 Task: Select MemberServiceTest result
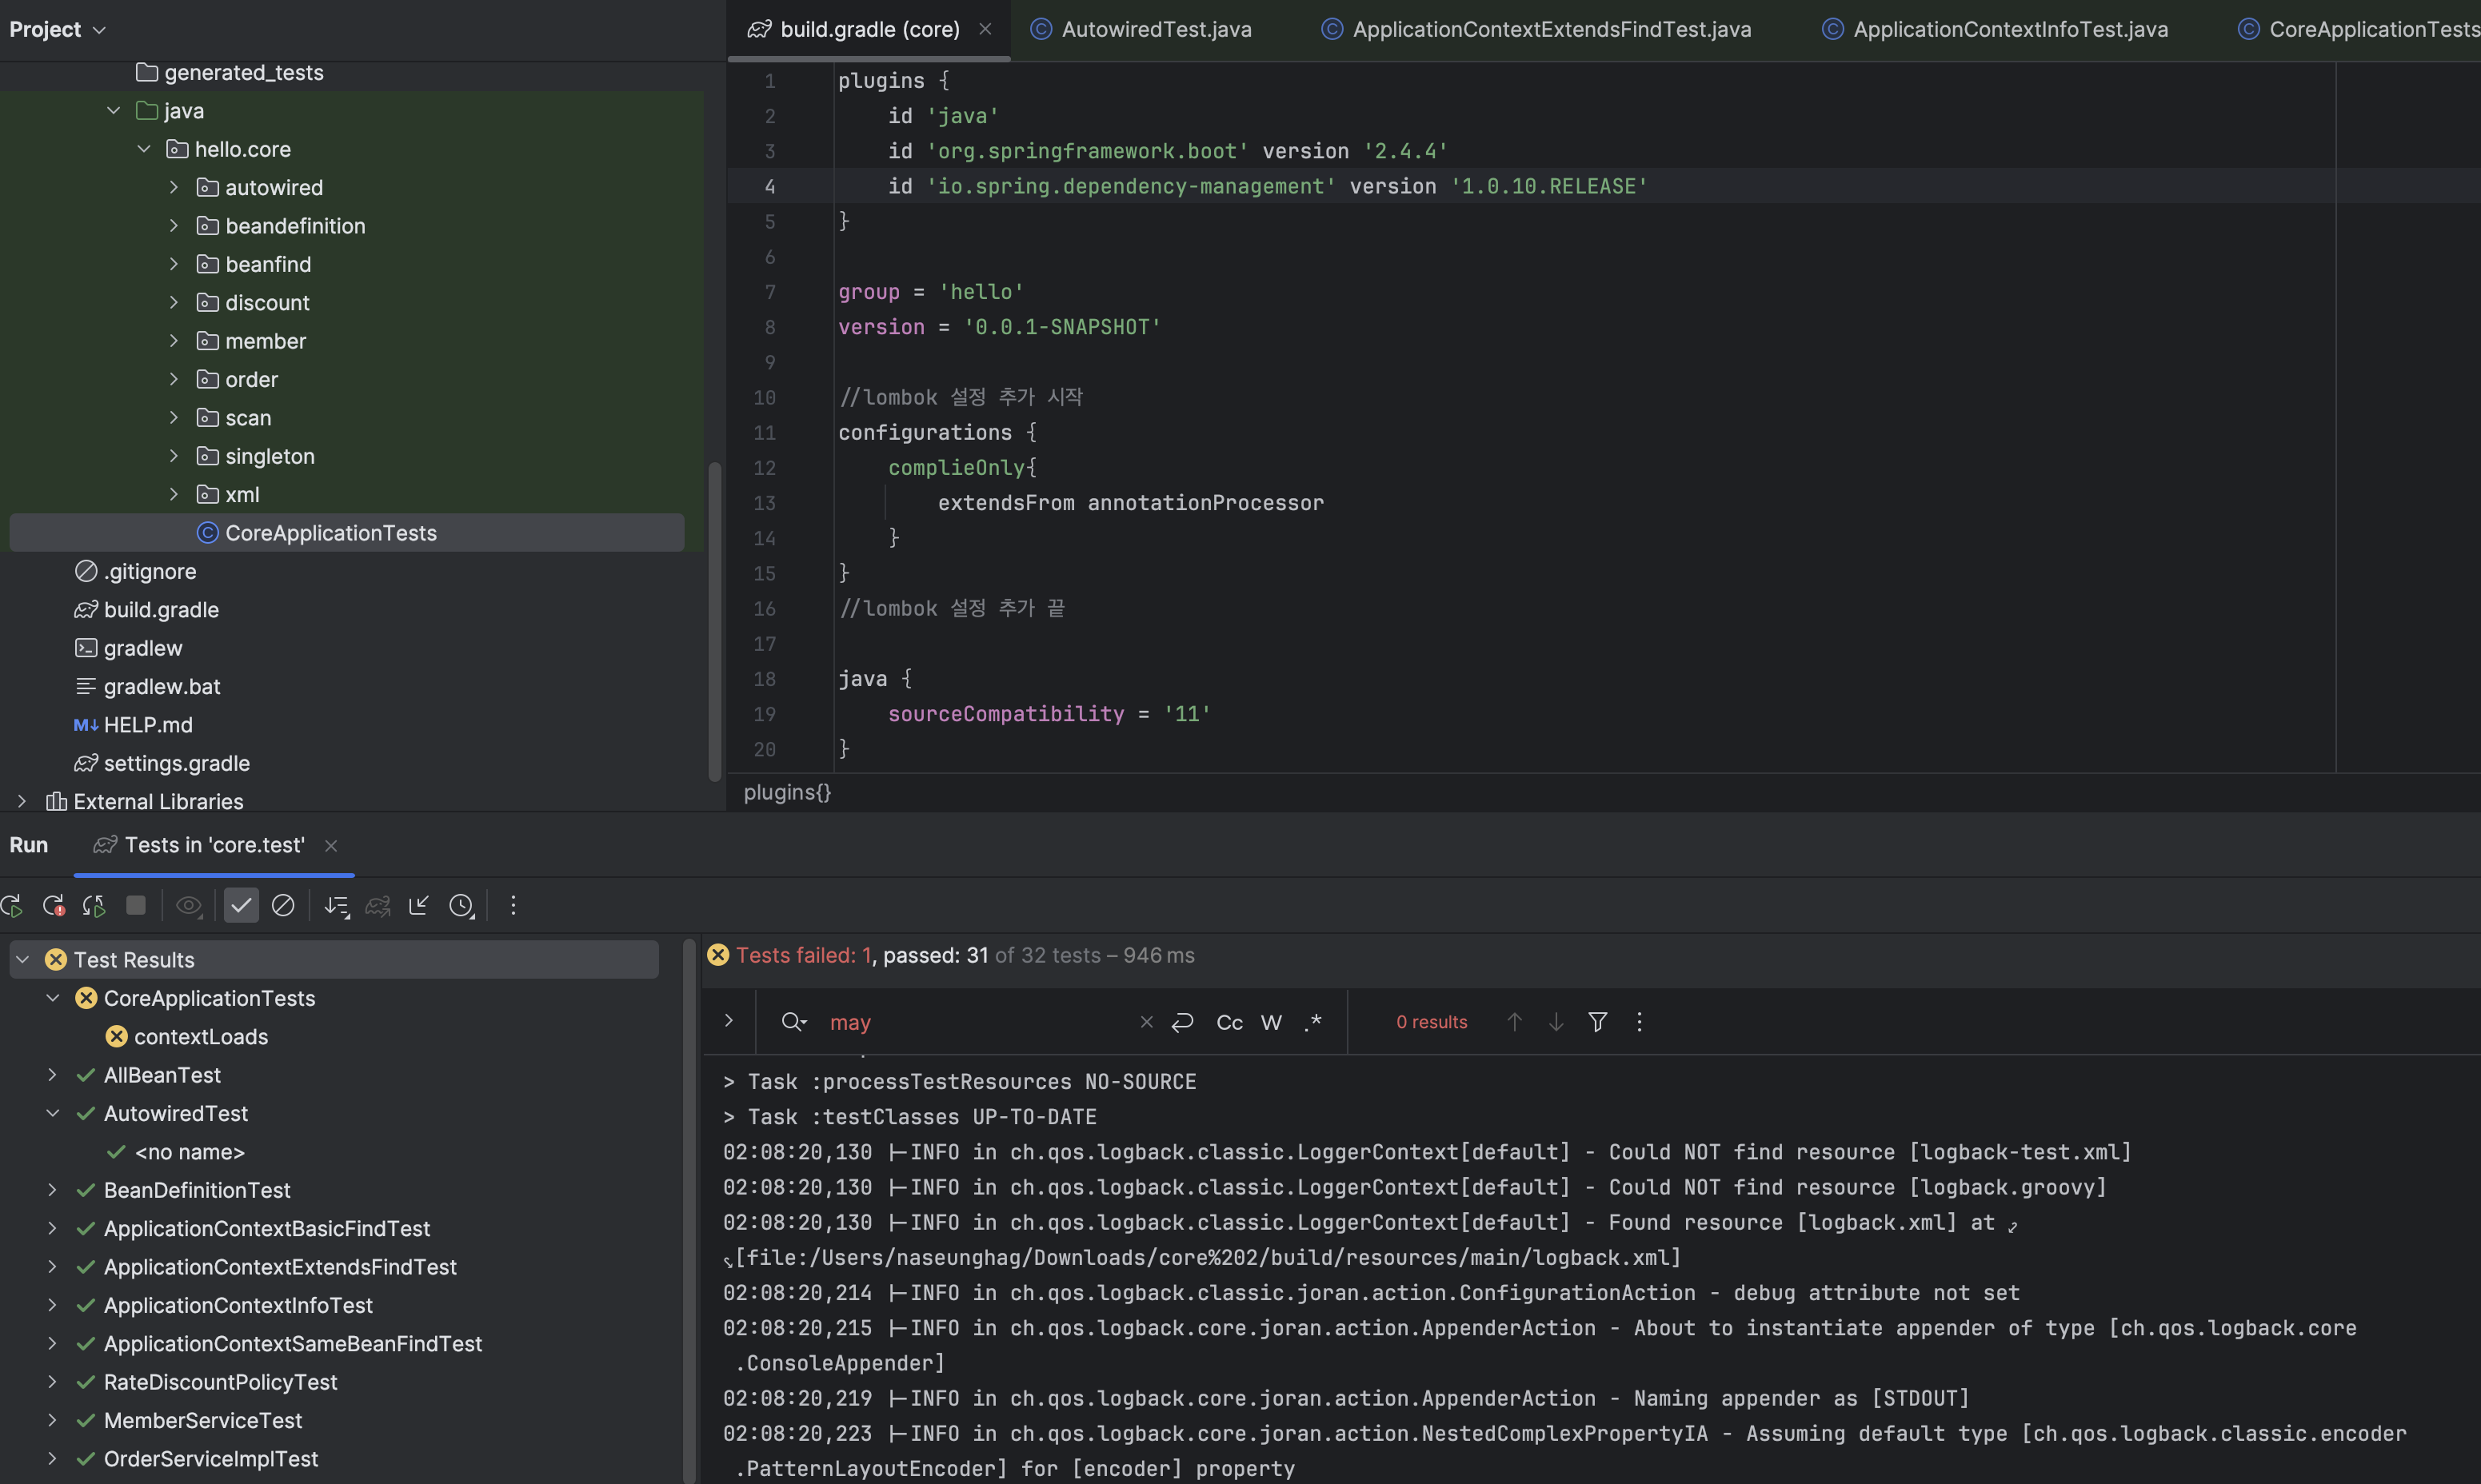coord(190,1420)
